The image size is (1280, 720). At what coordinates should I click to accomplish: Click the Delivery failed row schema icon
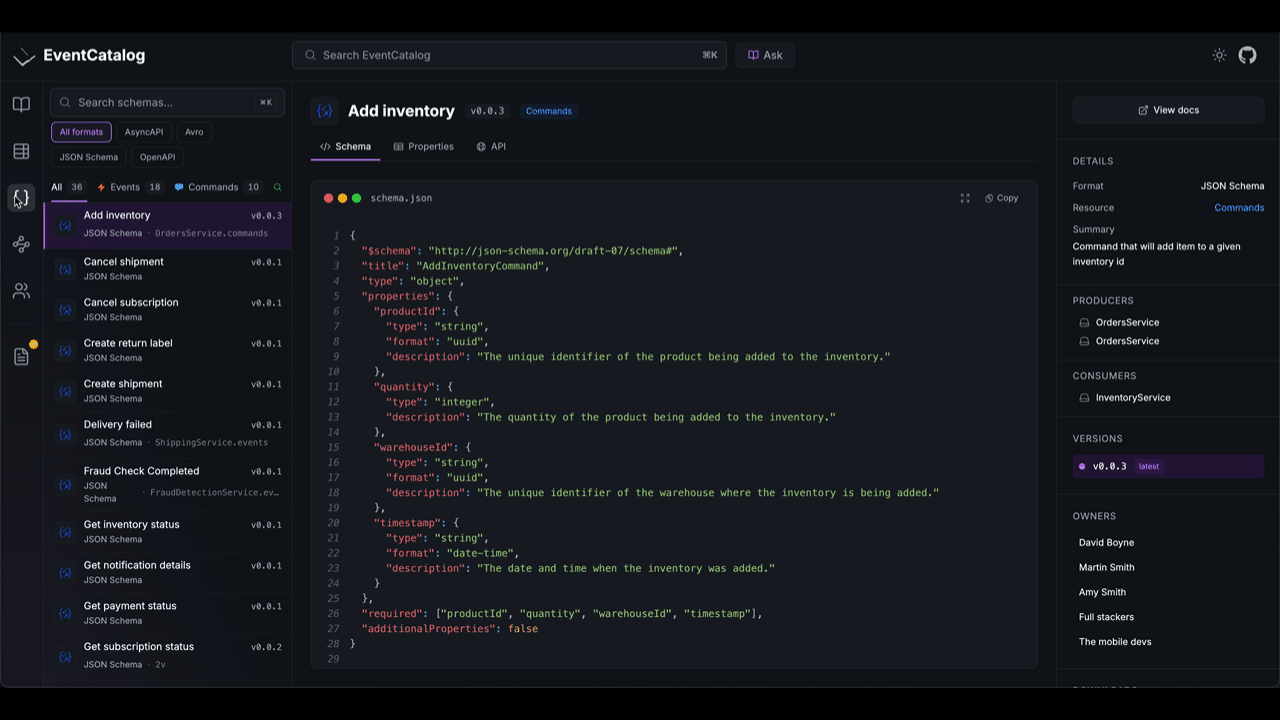pos(65,433)
